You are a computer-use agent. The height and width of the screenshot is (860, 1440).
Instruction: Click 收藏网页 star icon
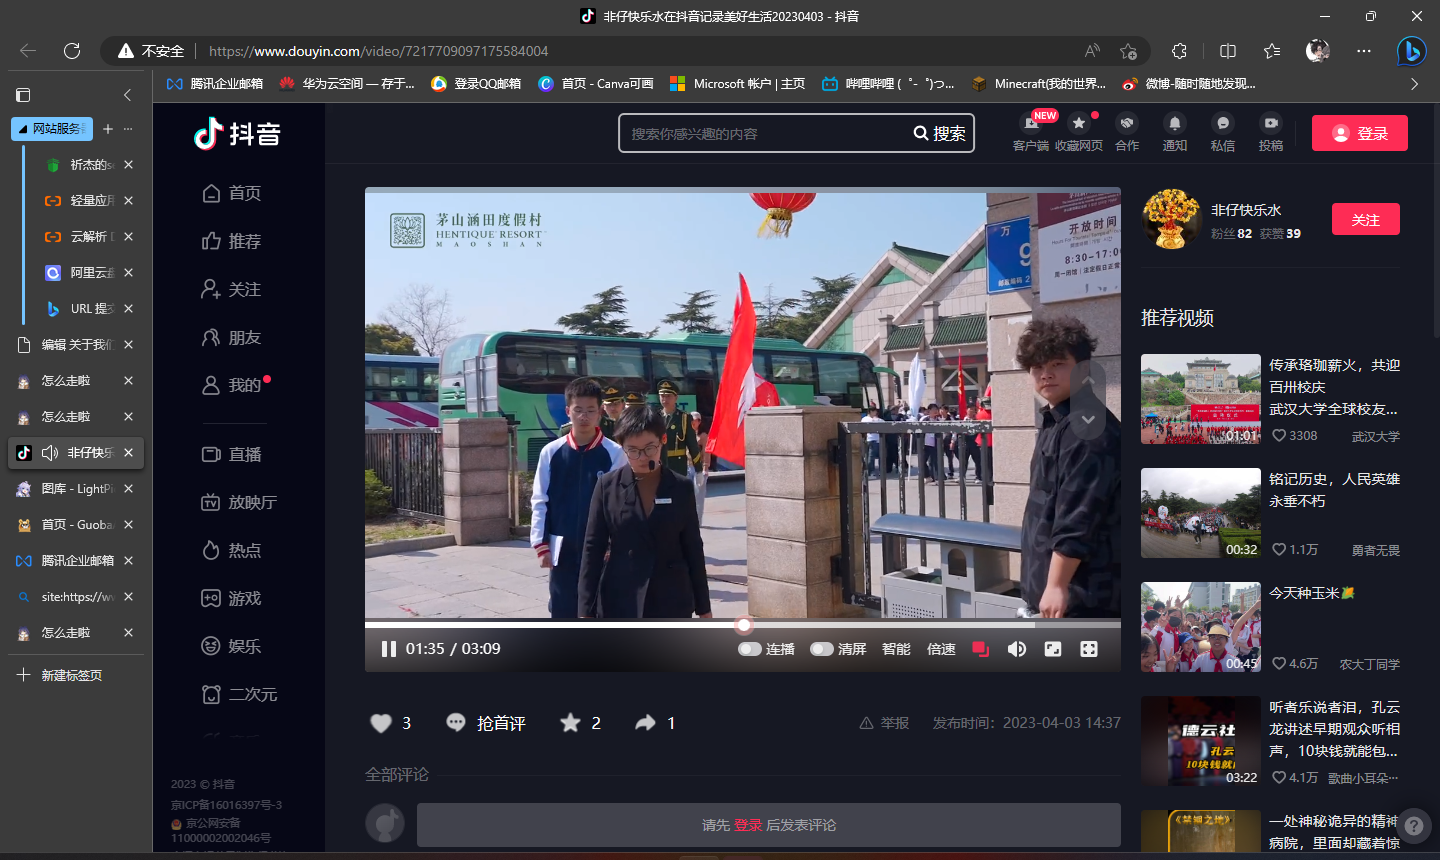[1079, 123]
